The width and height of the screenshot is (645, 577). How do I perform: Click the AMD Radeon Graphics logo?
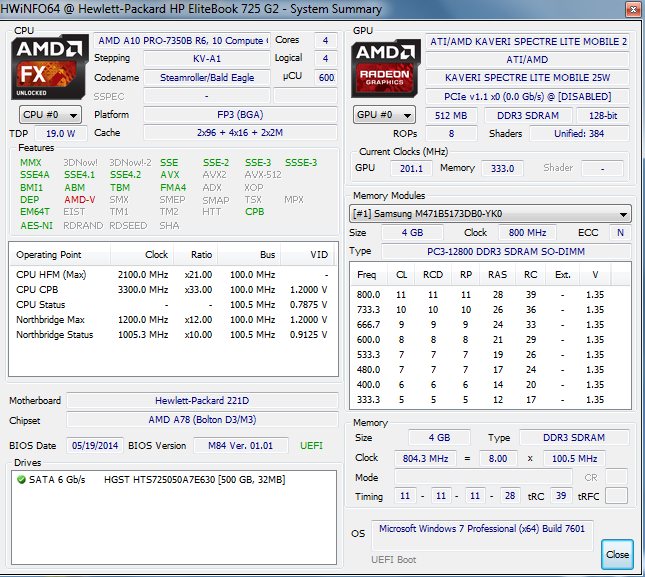[386, 68]
